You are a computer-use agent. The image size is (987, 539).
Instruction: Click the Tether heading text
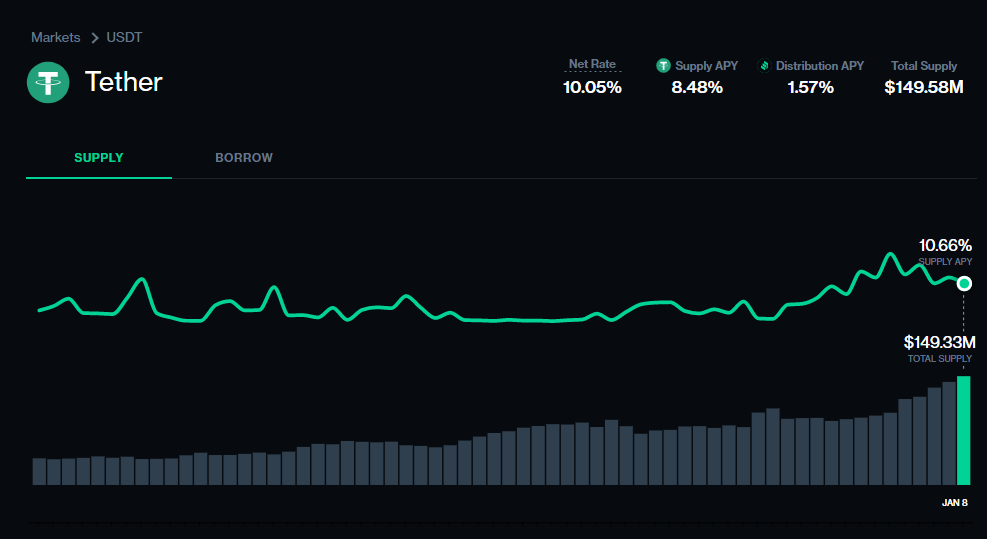[124, 82]
